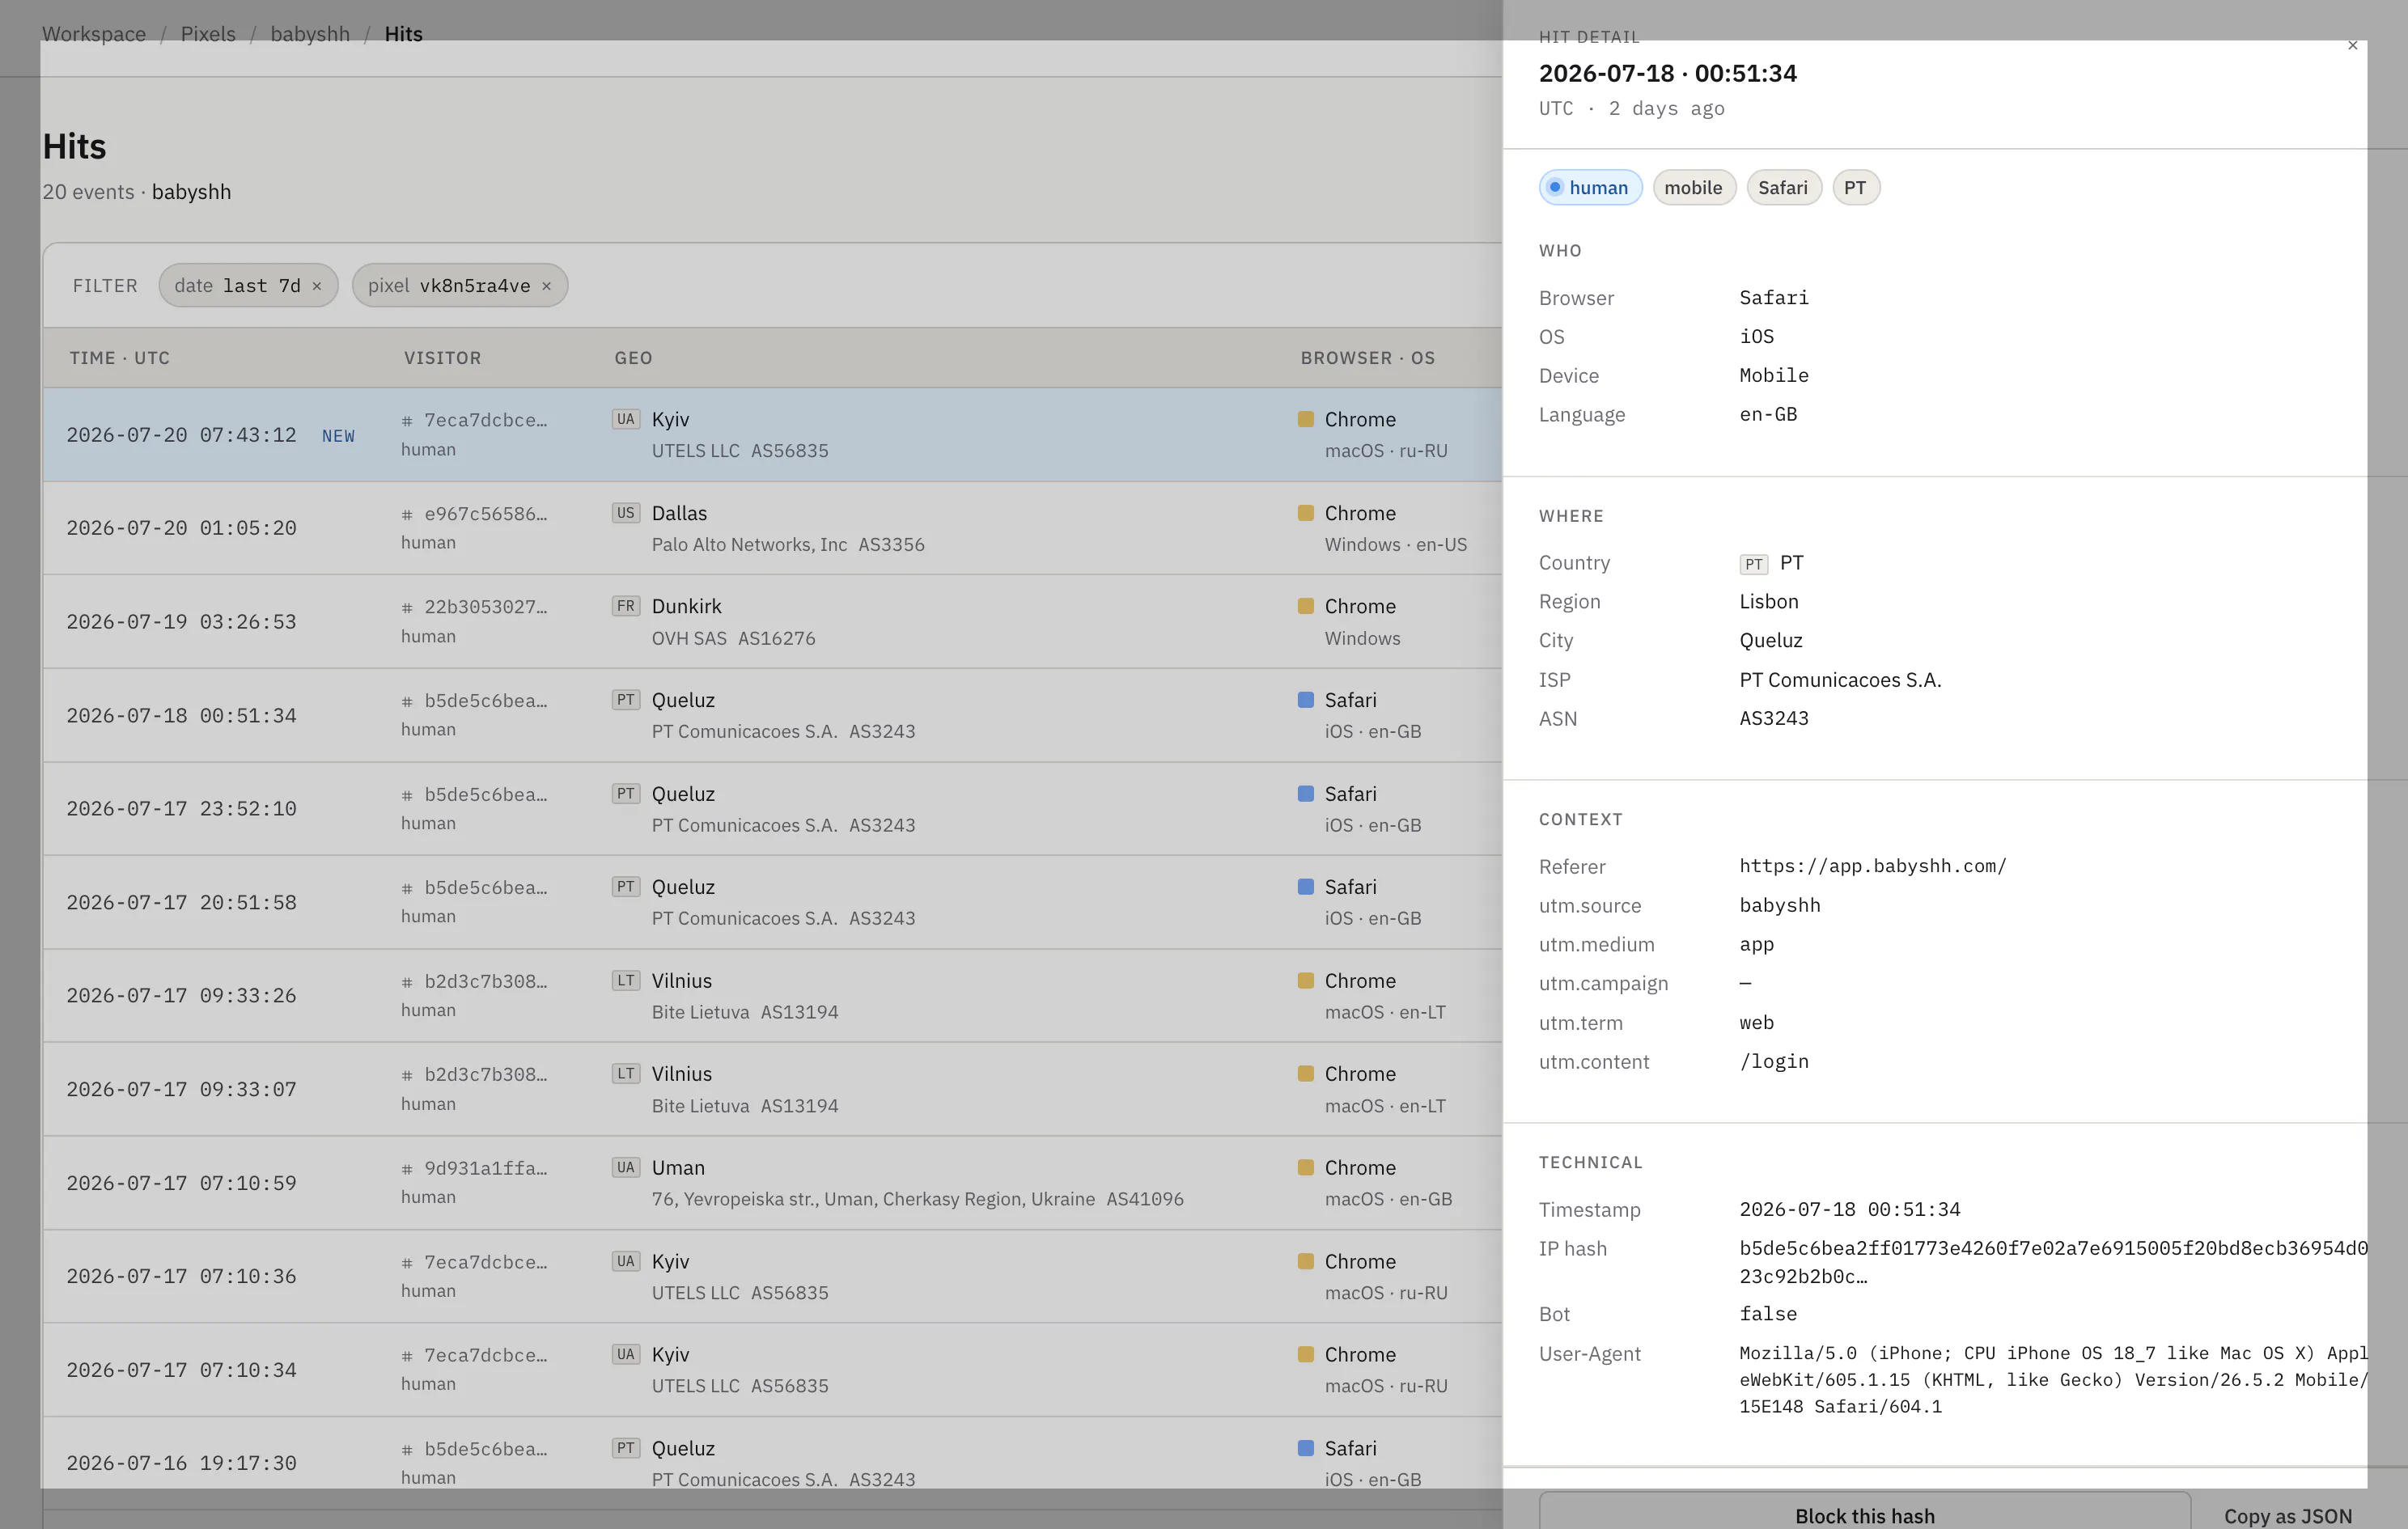Select the 2026-07-18 00:51:34 hit row

tap(772, 716)
